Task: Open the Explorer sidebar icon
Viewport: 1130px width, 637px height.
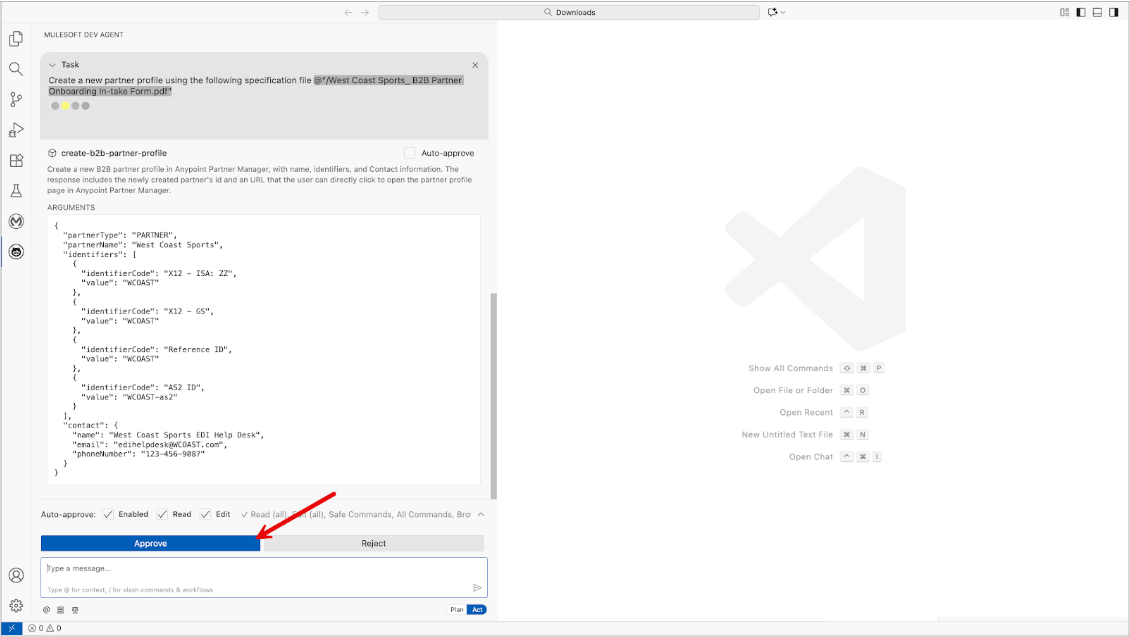Action: [x=16, y=39]
